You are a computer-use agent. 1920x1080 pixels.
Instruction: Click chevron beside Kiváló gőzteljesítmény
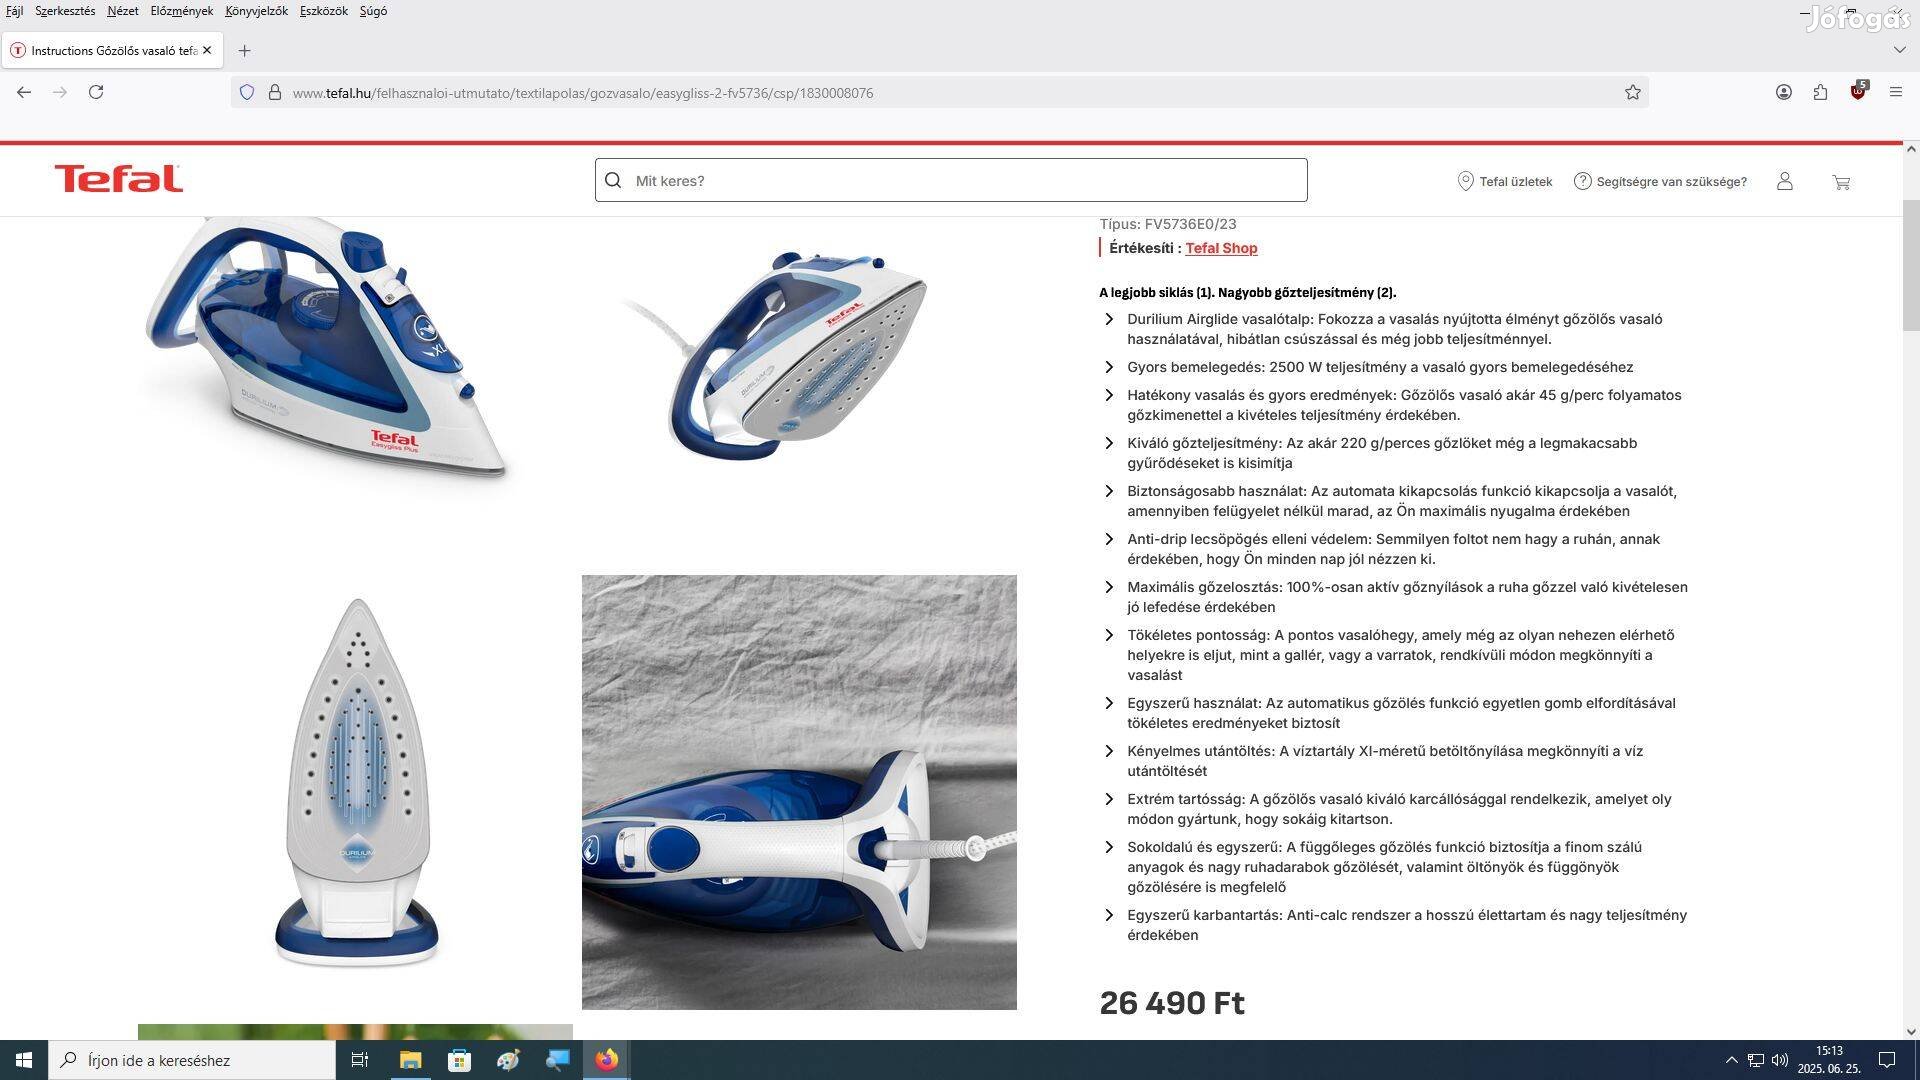(x=1108, y=443)
